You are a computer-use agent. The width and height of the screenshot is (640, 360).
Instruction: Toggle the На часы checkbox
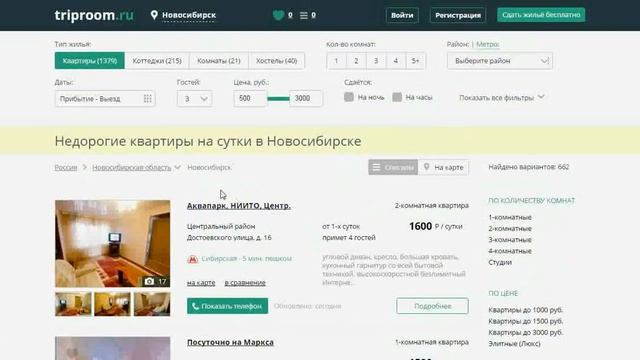click(397, 97)
